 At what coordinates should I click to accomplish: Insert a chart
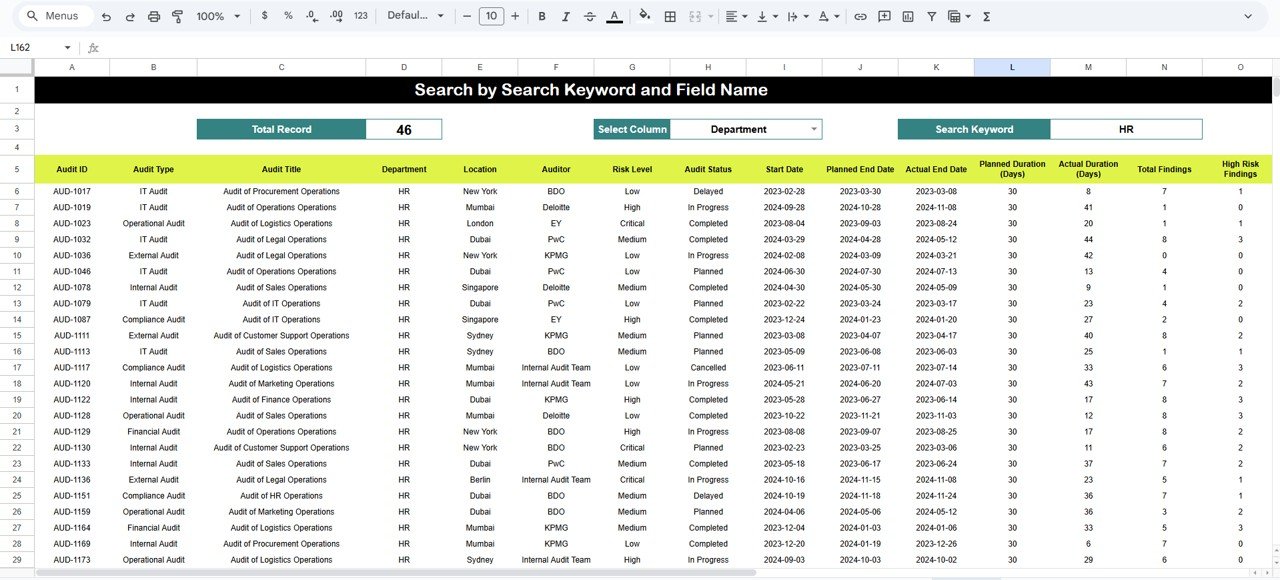[x=908, y=16]
